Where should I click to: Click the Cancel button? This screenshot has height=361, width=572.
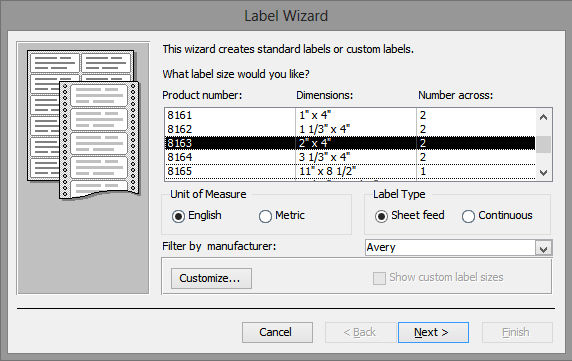(x=277, y=332)
